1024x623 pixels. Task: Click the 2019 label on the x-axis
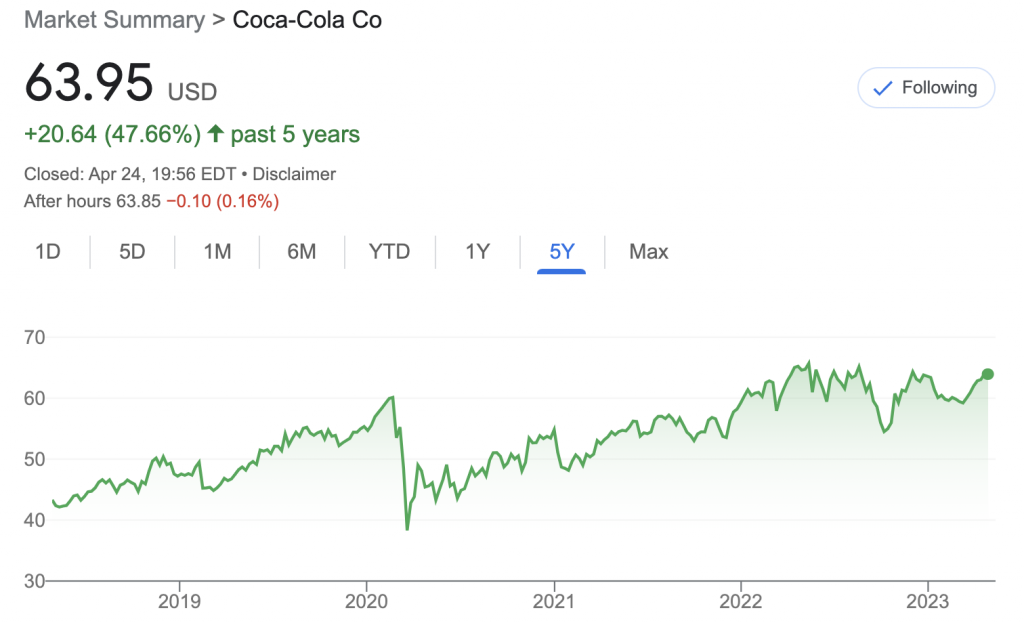click(179, 601)
